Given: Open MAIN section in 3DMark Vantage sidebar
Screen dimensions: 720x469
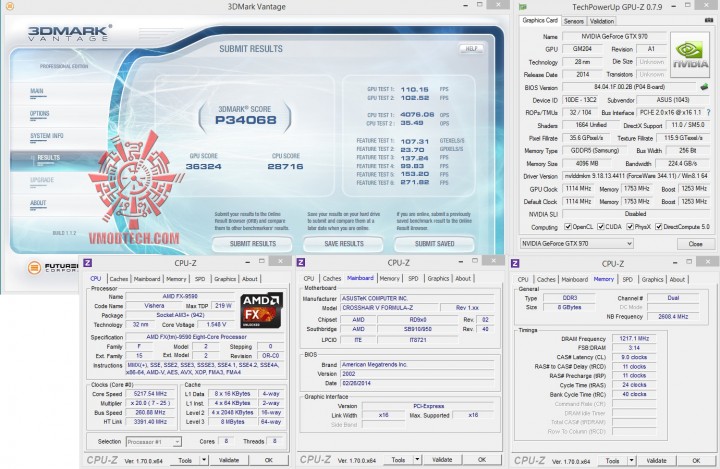Looking at the screenshot, I should pos(37,91).
